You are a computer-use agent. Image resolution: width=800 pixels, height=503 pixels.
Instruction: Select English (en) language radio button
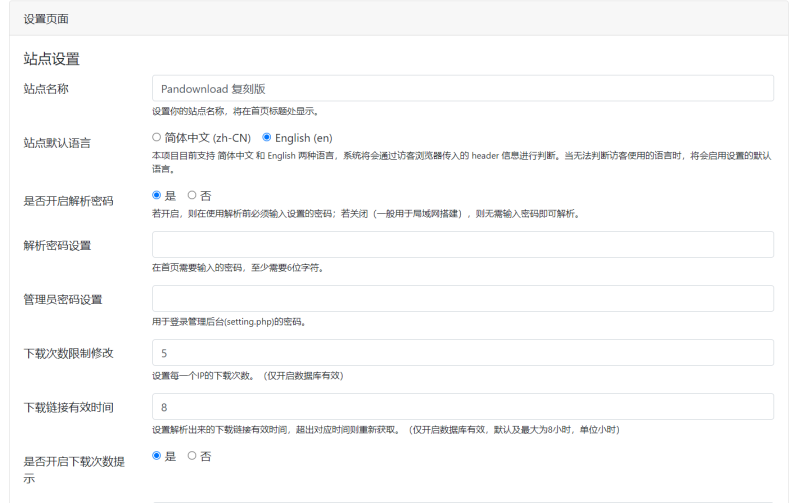point(267,137)
